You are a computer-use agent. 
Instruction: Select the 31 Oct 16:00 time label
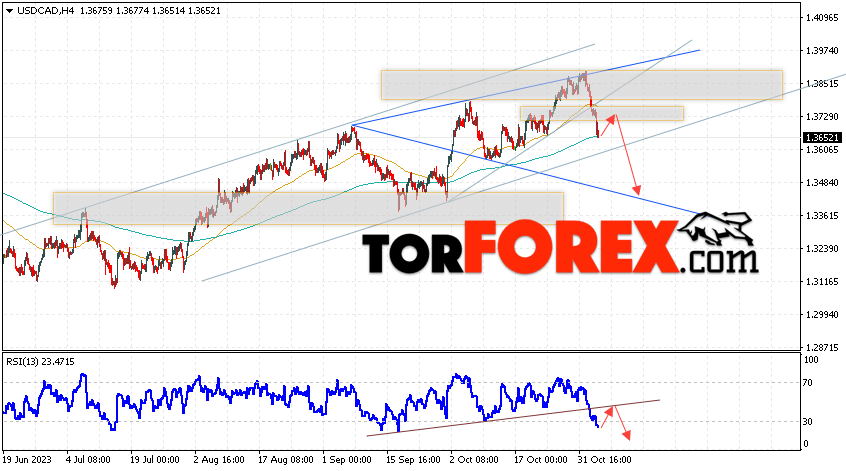(605, 460)
